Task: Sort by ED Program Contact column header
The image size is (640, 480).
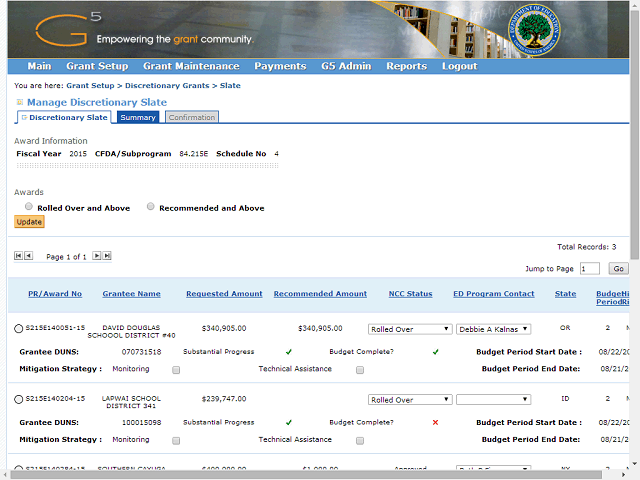Action: [493, 294]
